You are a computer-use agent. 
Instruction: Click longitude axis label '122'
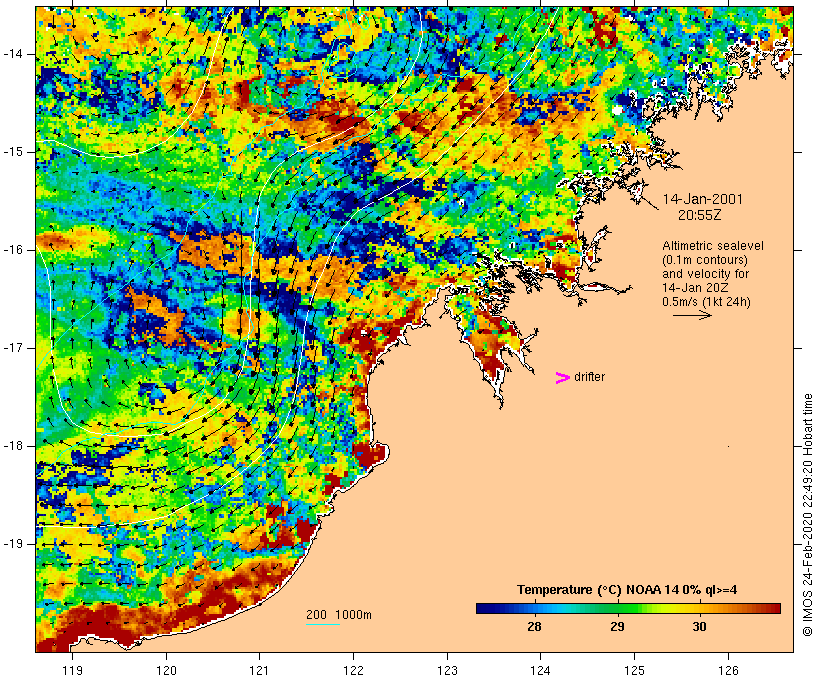coord(354,670)
